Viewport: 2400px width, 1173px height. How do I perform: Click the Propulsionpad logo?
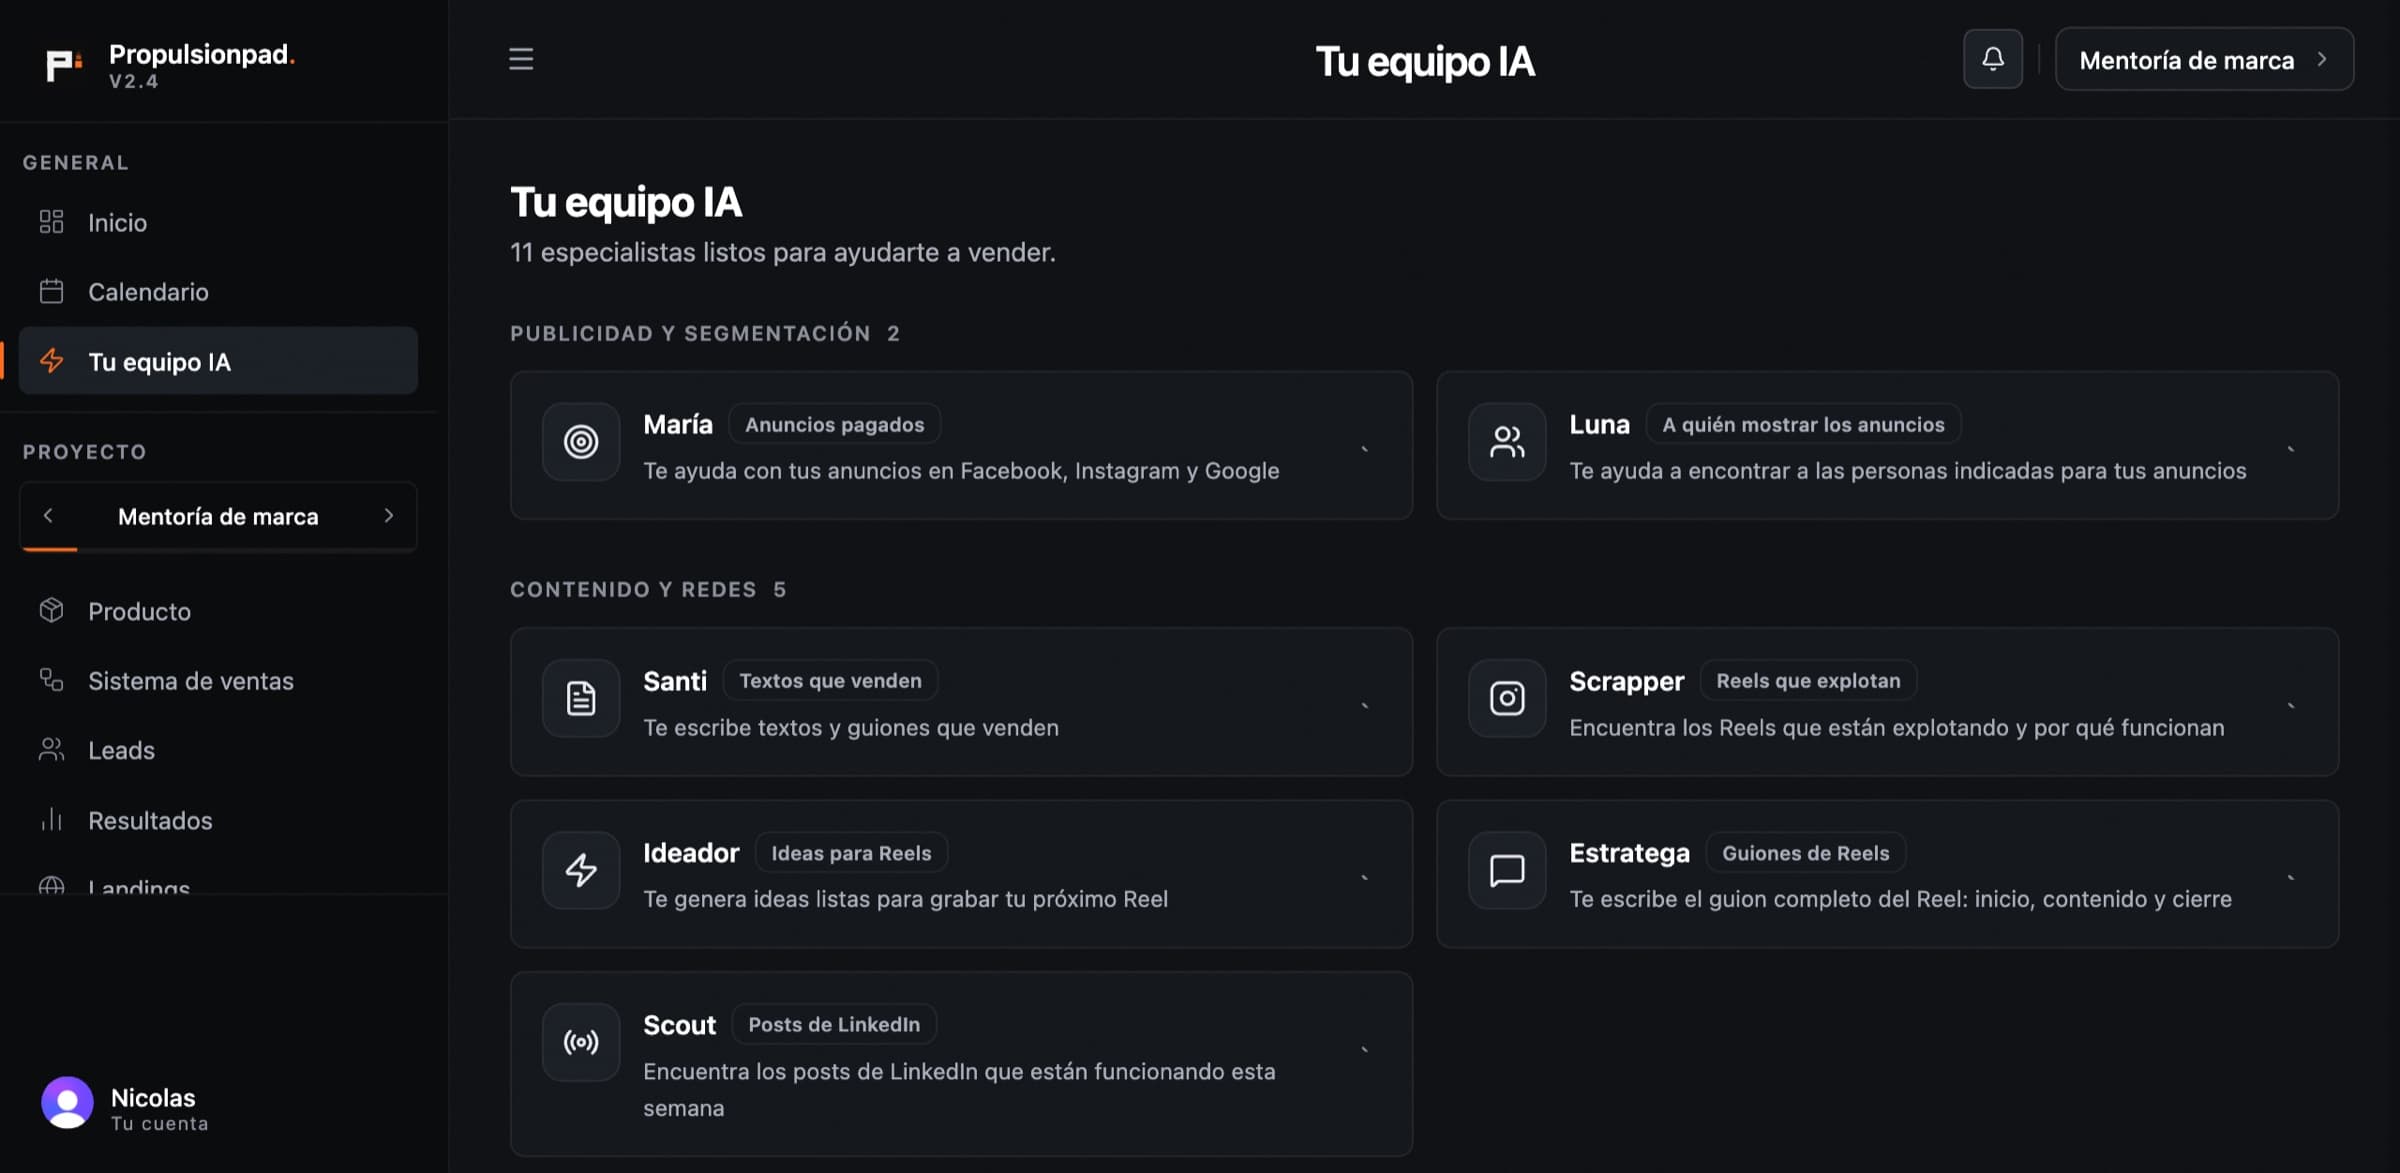click(x=64, y=64)
